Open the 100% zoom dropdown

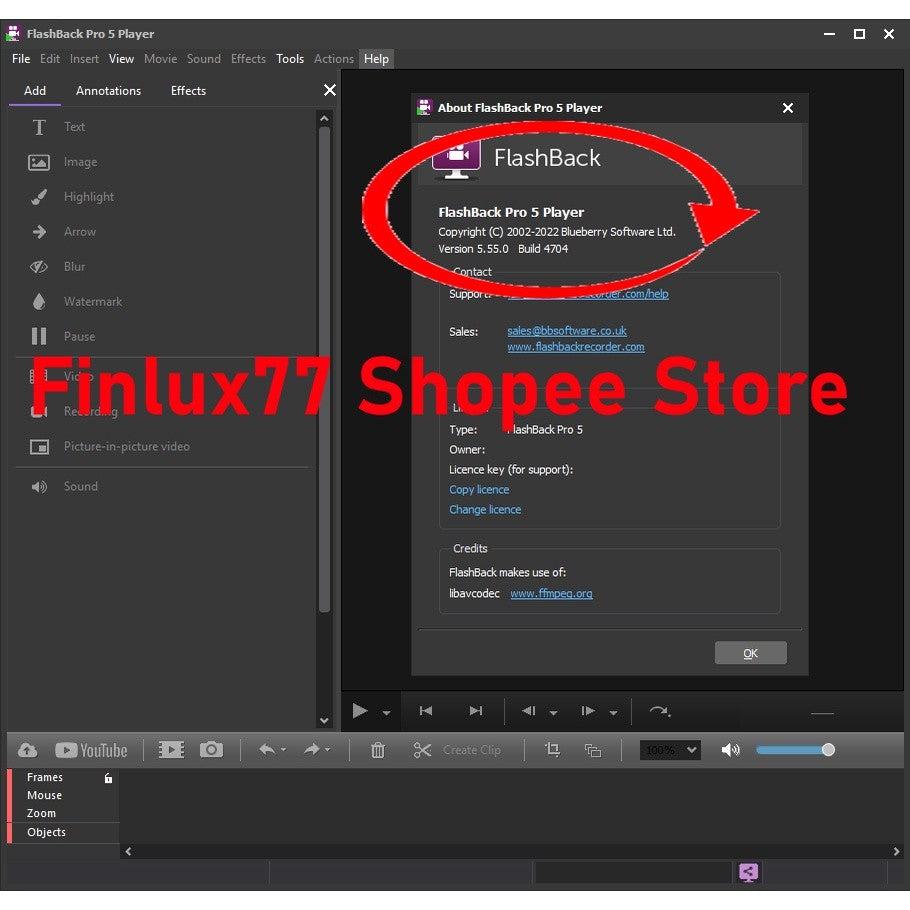[x=670, y=750]
